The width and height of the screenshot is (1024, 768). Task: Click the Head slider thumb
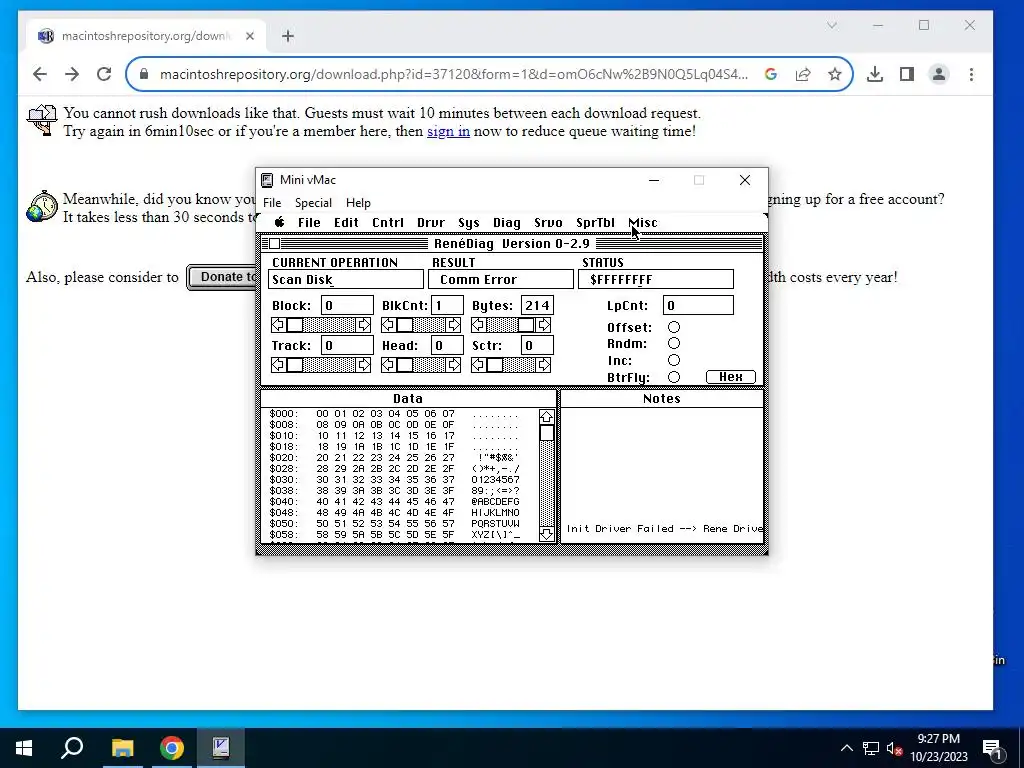coord(405,364)
